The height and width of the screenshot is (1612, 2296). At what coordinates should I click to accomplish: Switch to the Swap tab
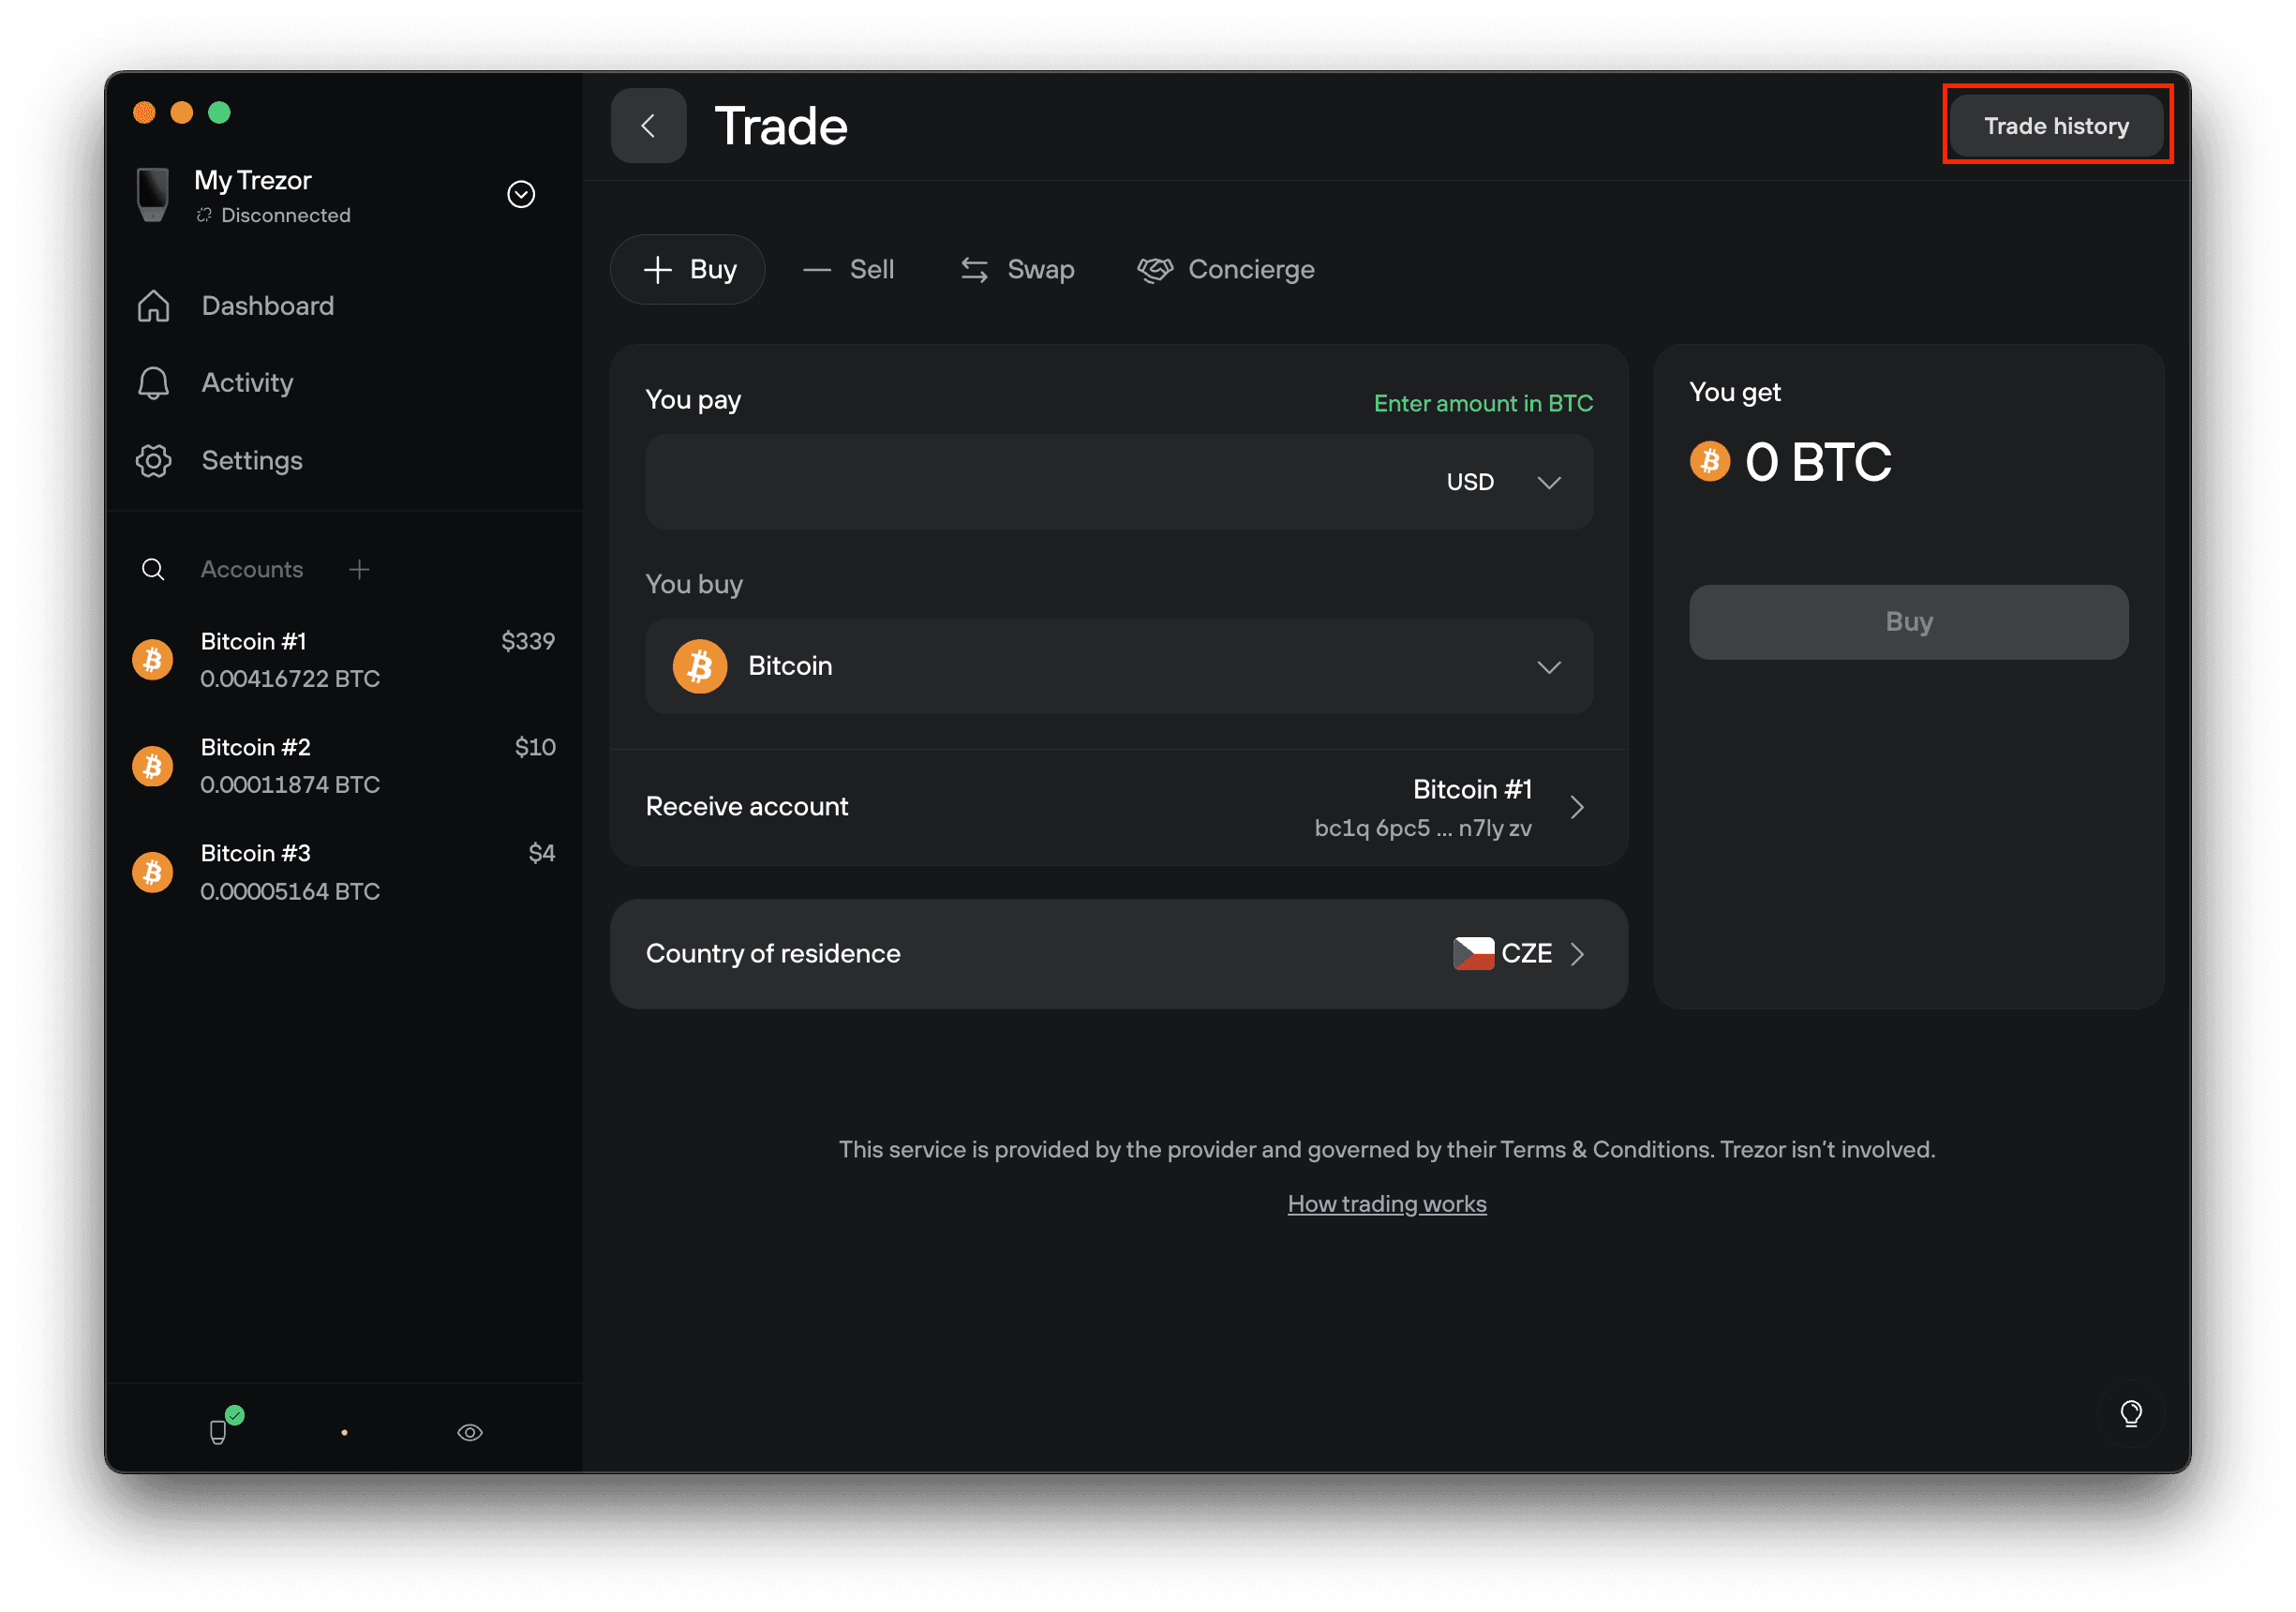pos(1018,270)
